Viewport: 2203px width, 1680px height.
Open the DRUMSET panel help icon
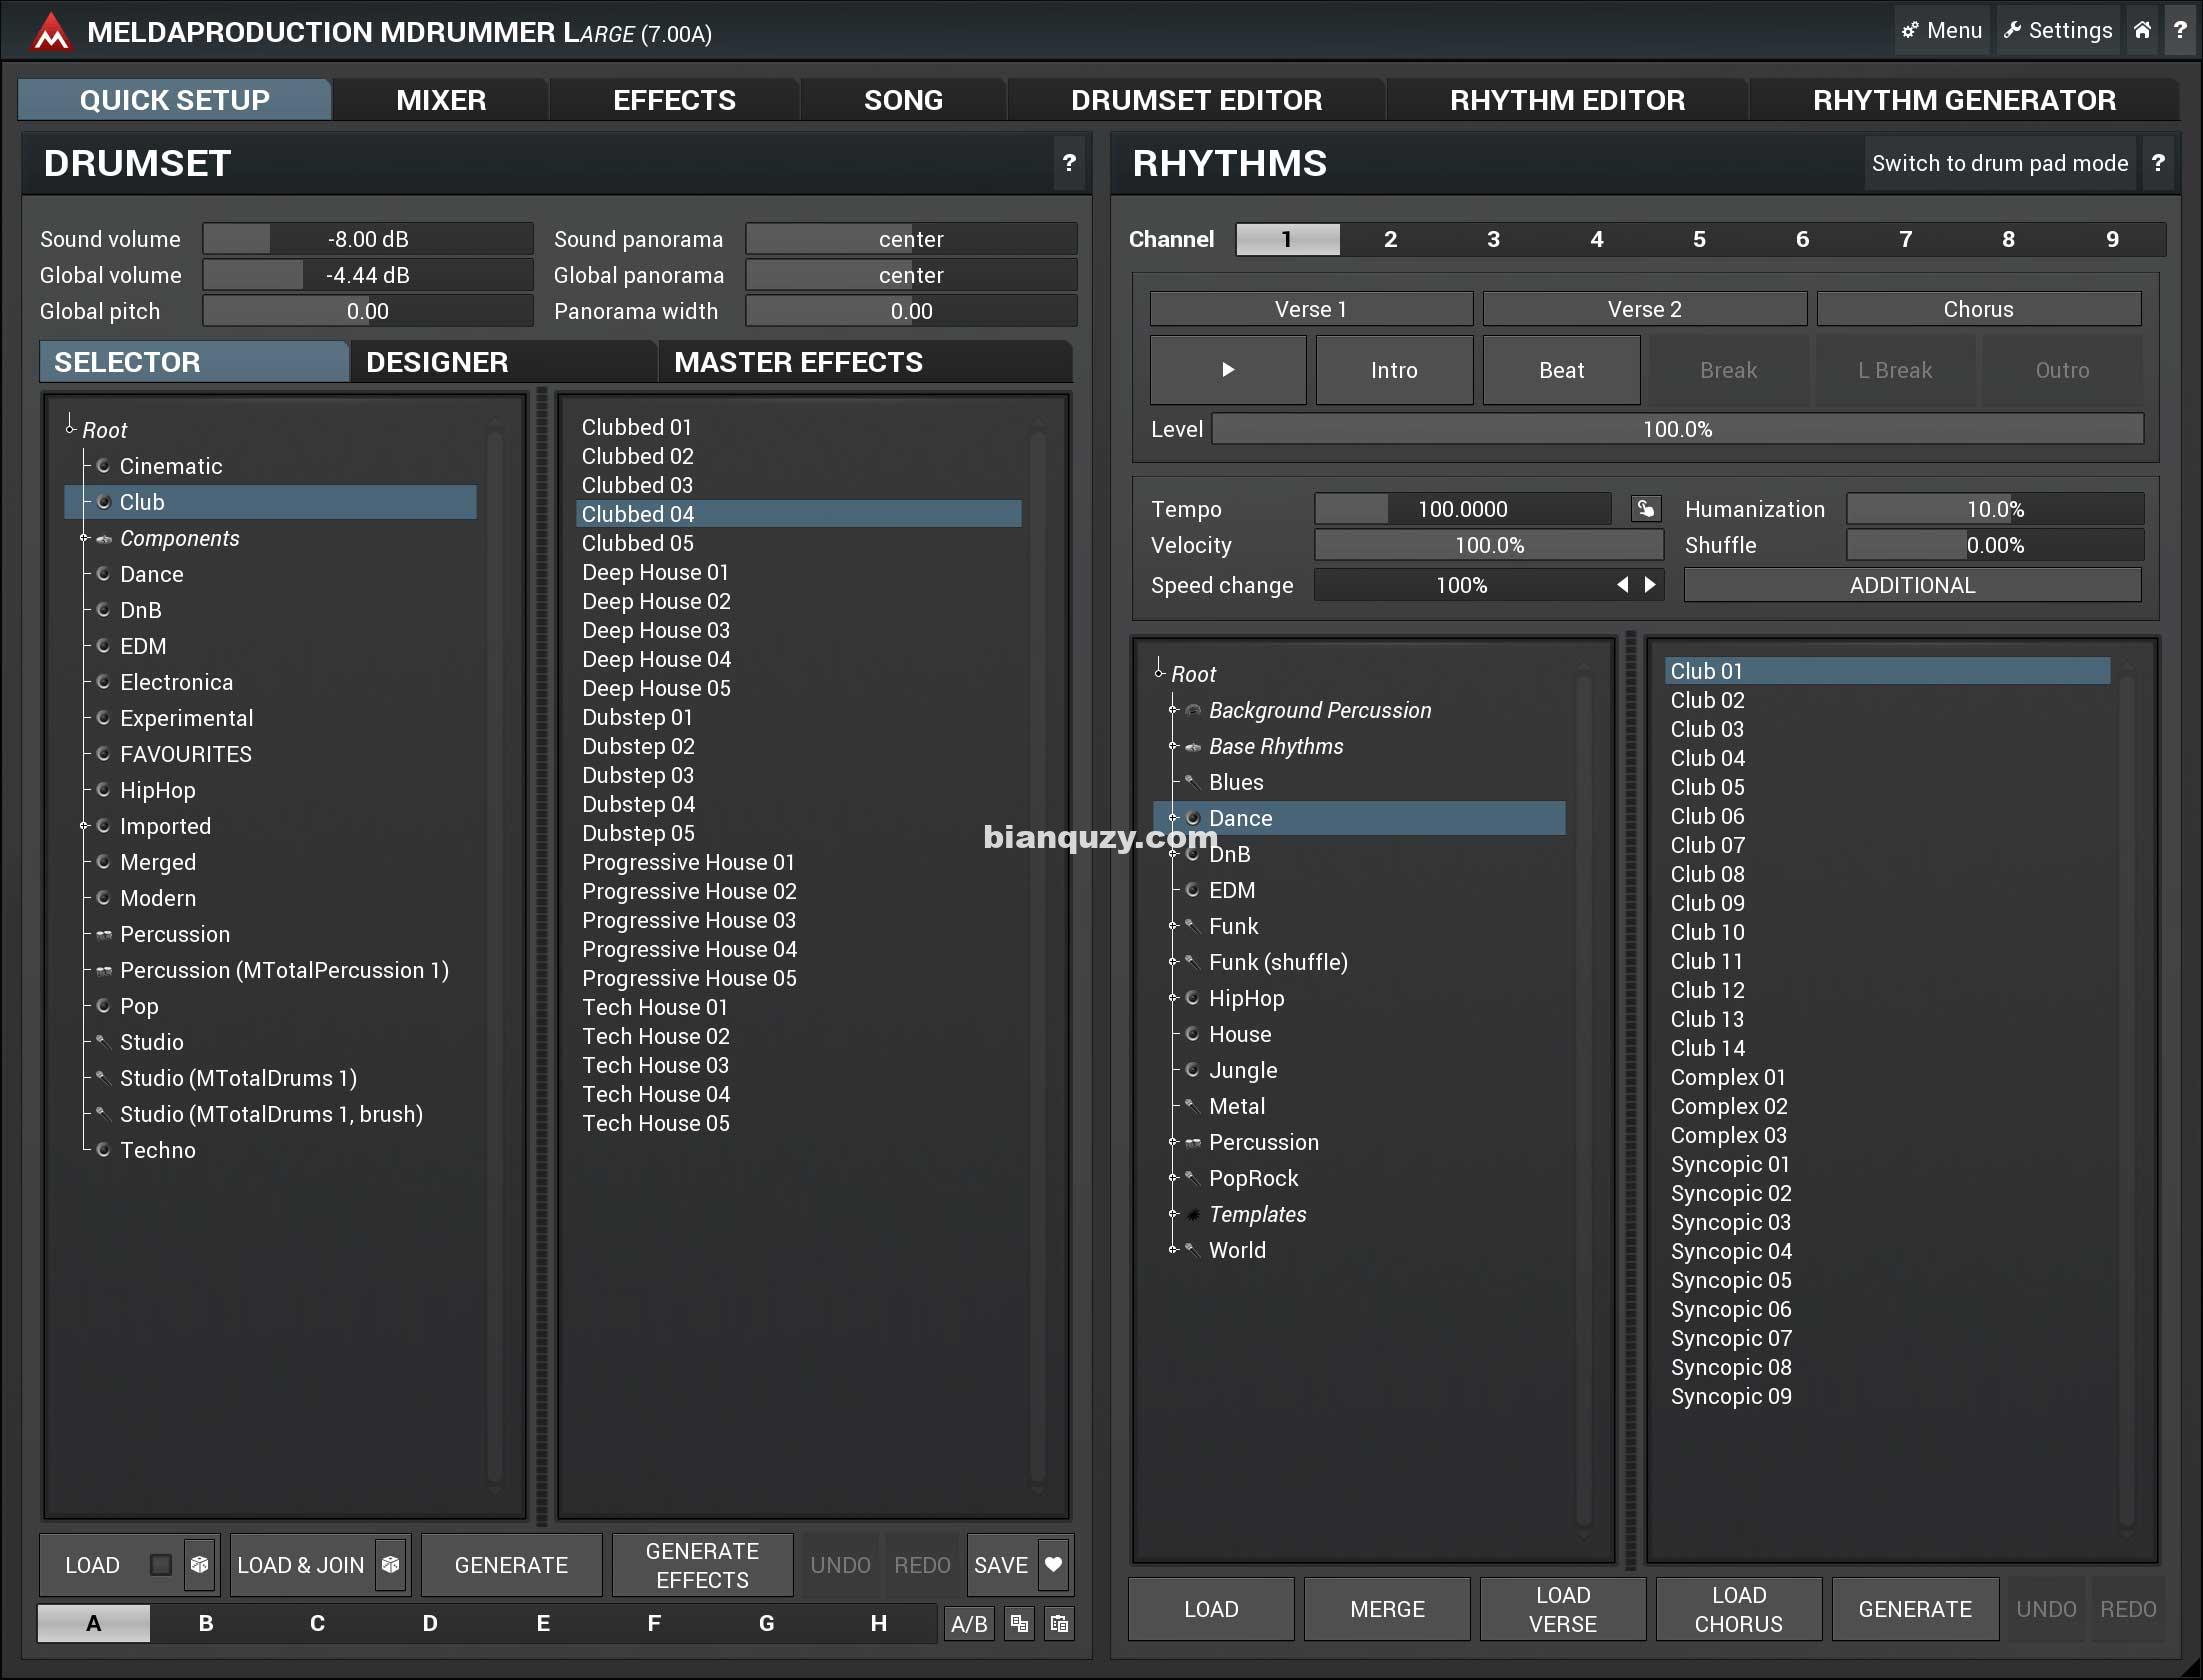1069,163
